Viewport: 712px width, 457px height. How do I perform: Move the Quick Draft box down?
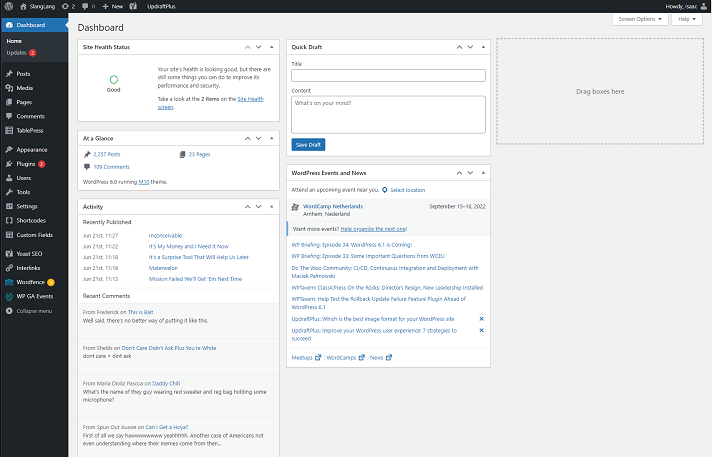[x=470, y=47]
